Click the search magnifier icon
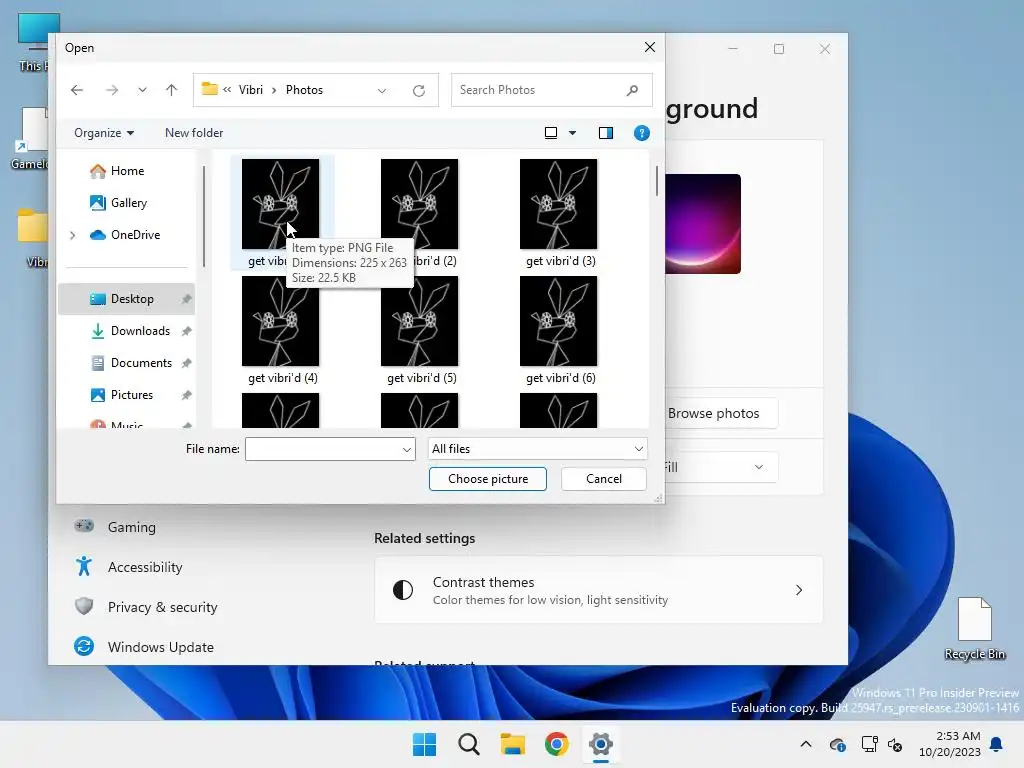 click(x=632, y=90)
